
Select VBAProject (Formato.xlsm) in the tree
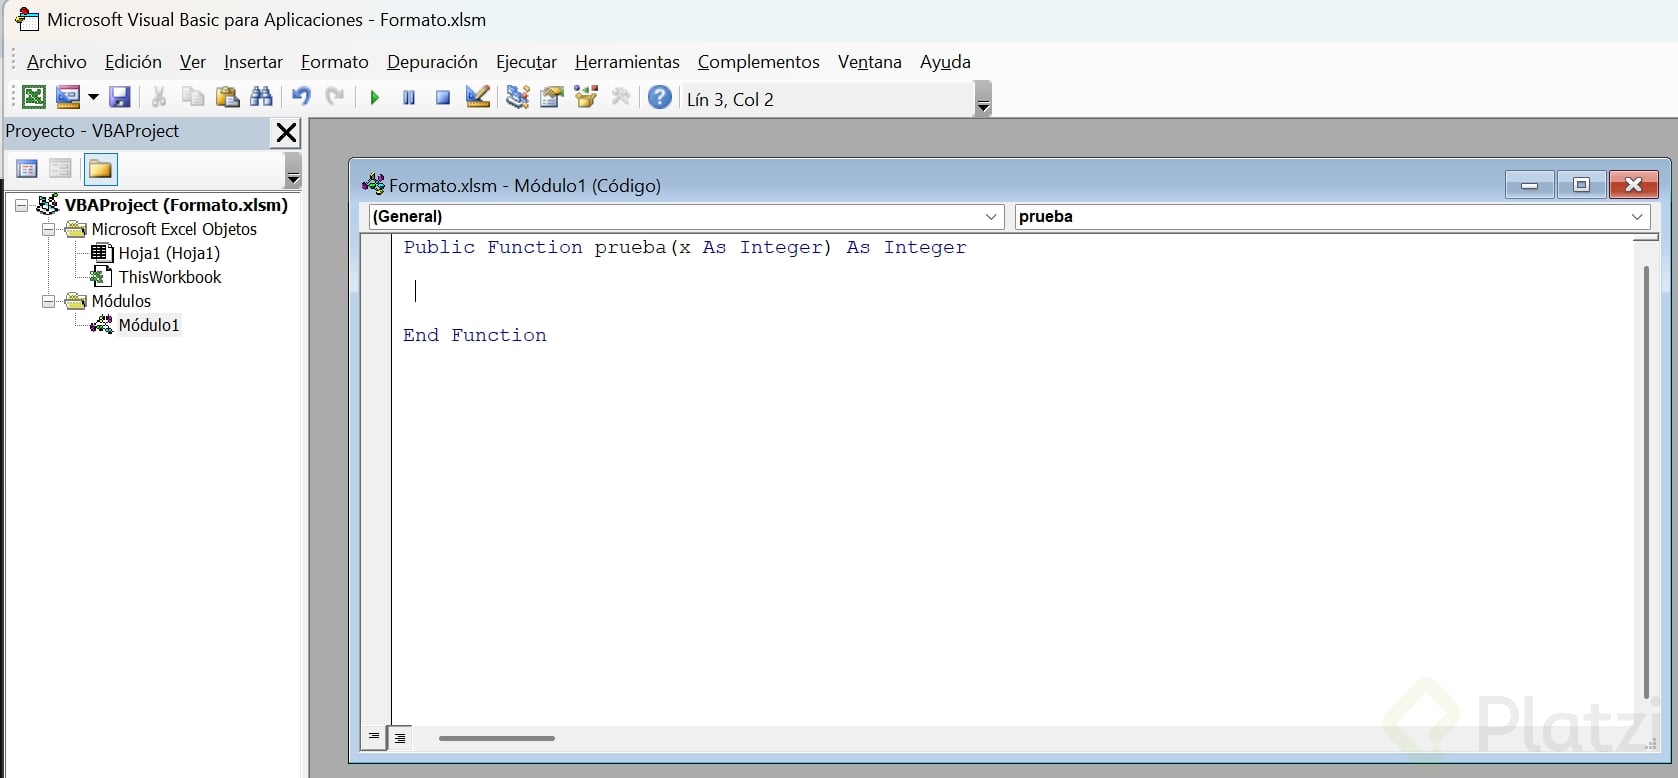point(176,205)
